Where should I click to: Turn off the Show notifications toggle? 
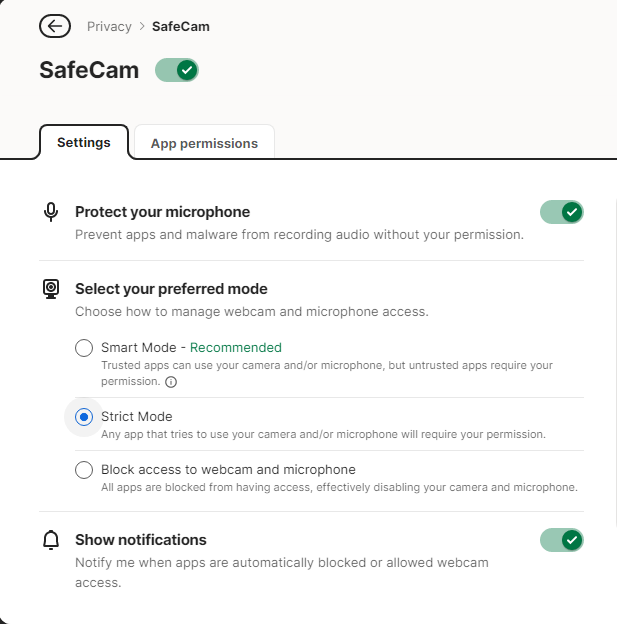561,540
